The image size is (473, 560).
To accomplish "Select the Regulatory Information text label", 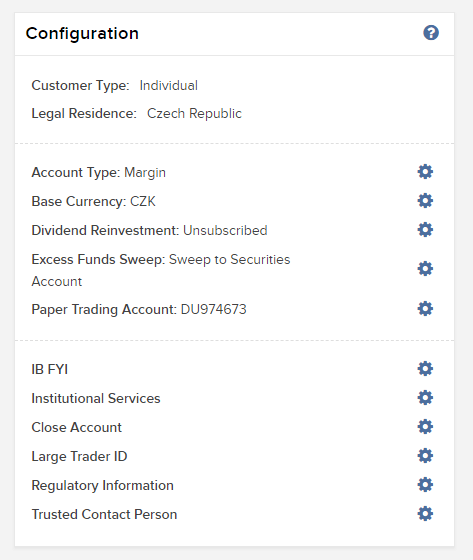I will coord(103,486).
